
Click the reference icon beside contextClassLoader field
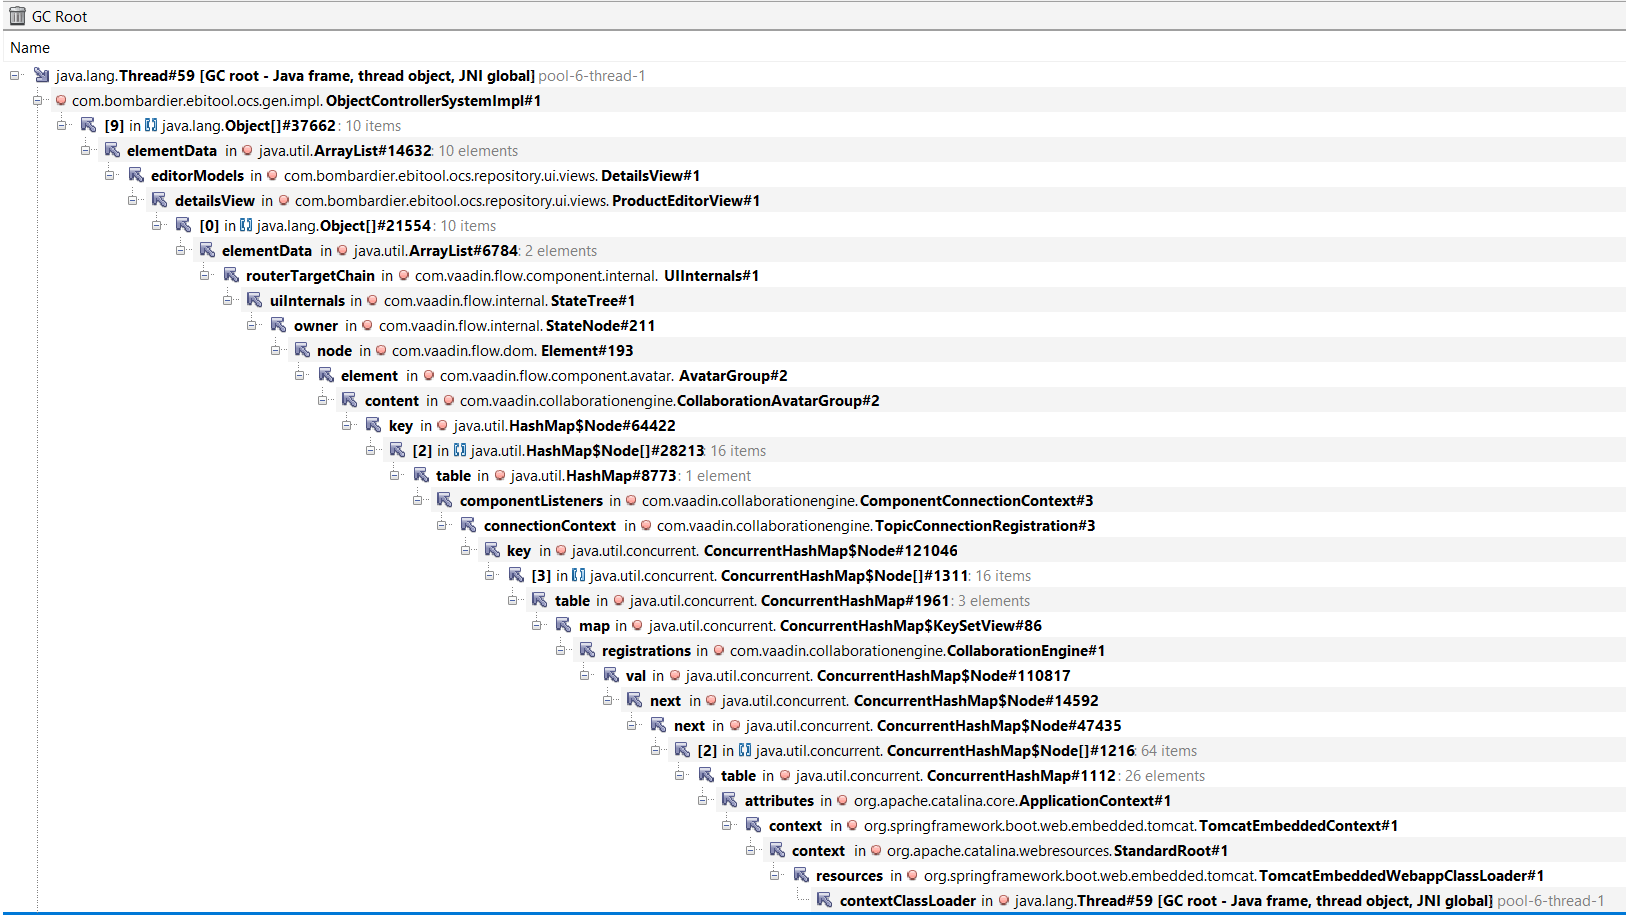825,900
